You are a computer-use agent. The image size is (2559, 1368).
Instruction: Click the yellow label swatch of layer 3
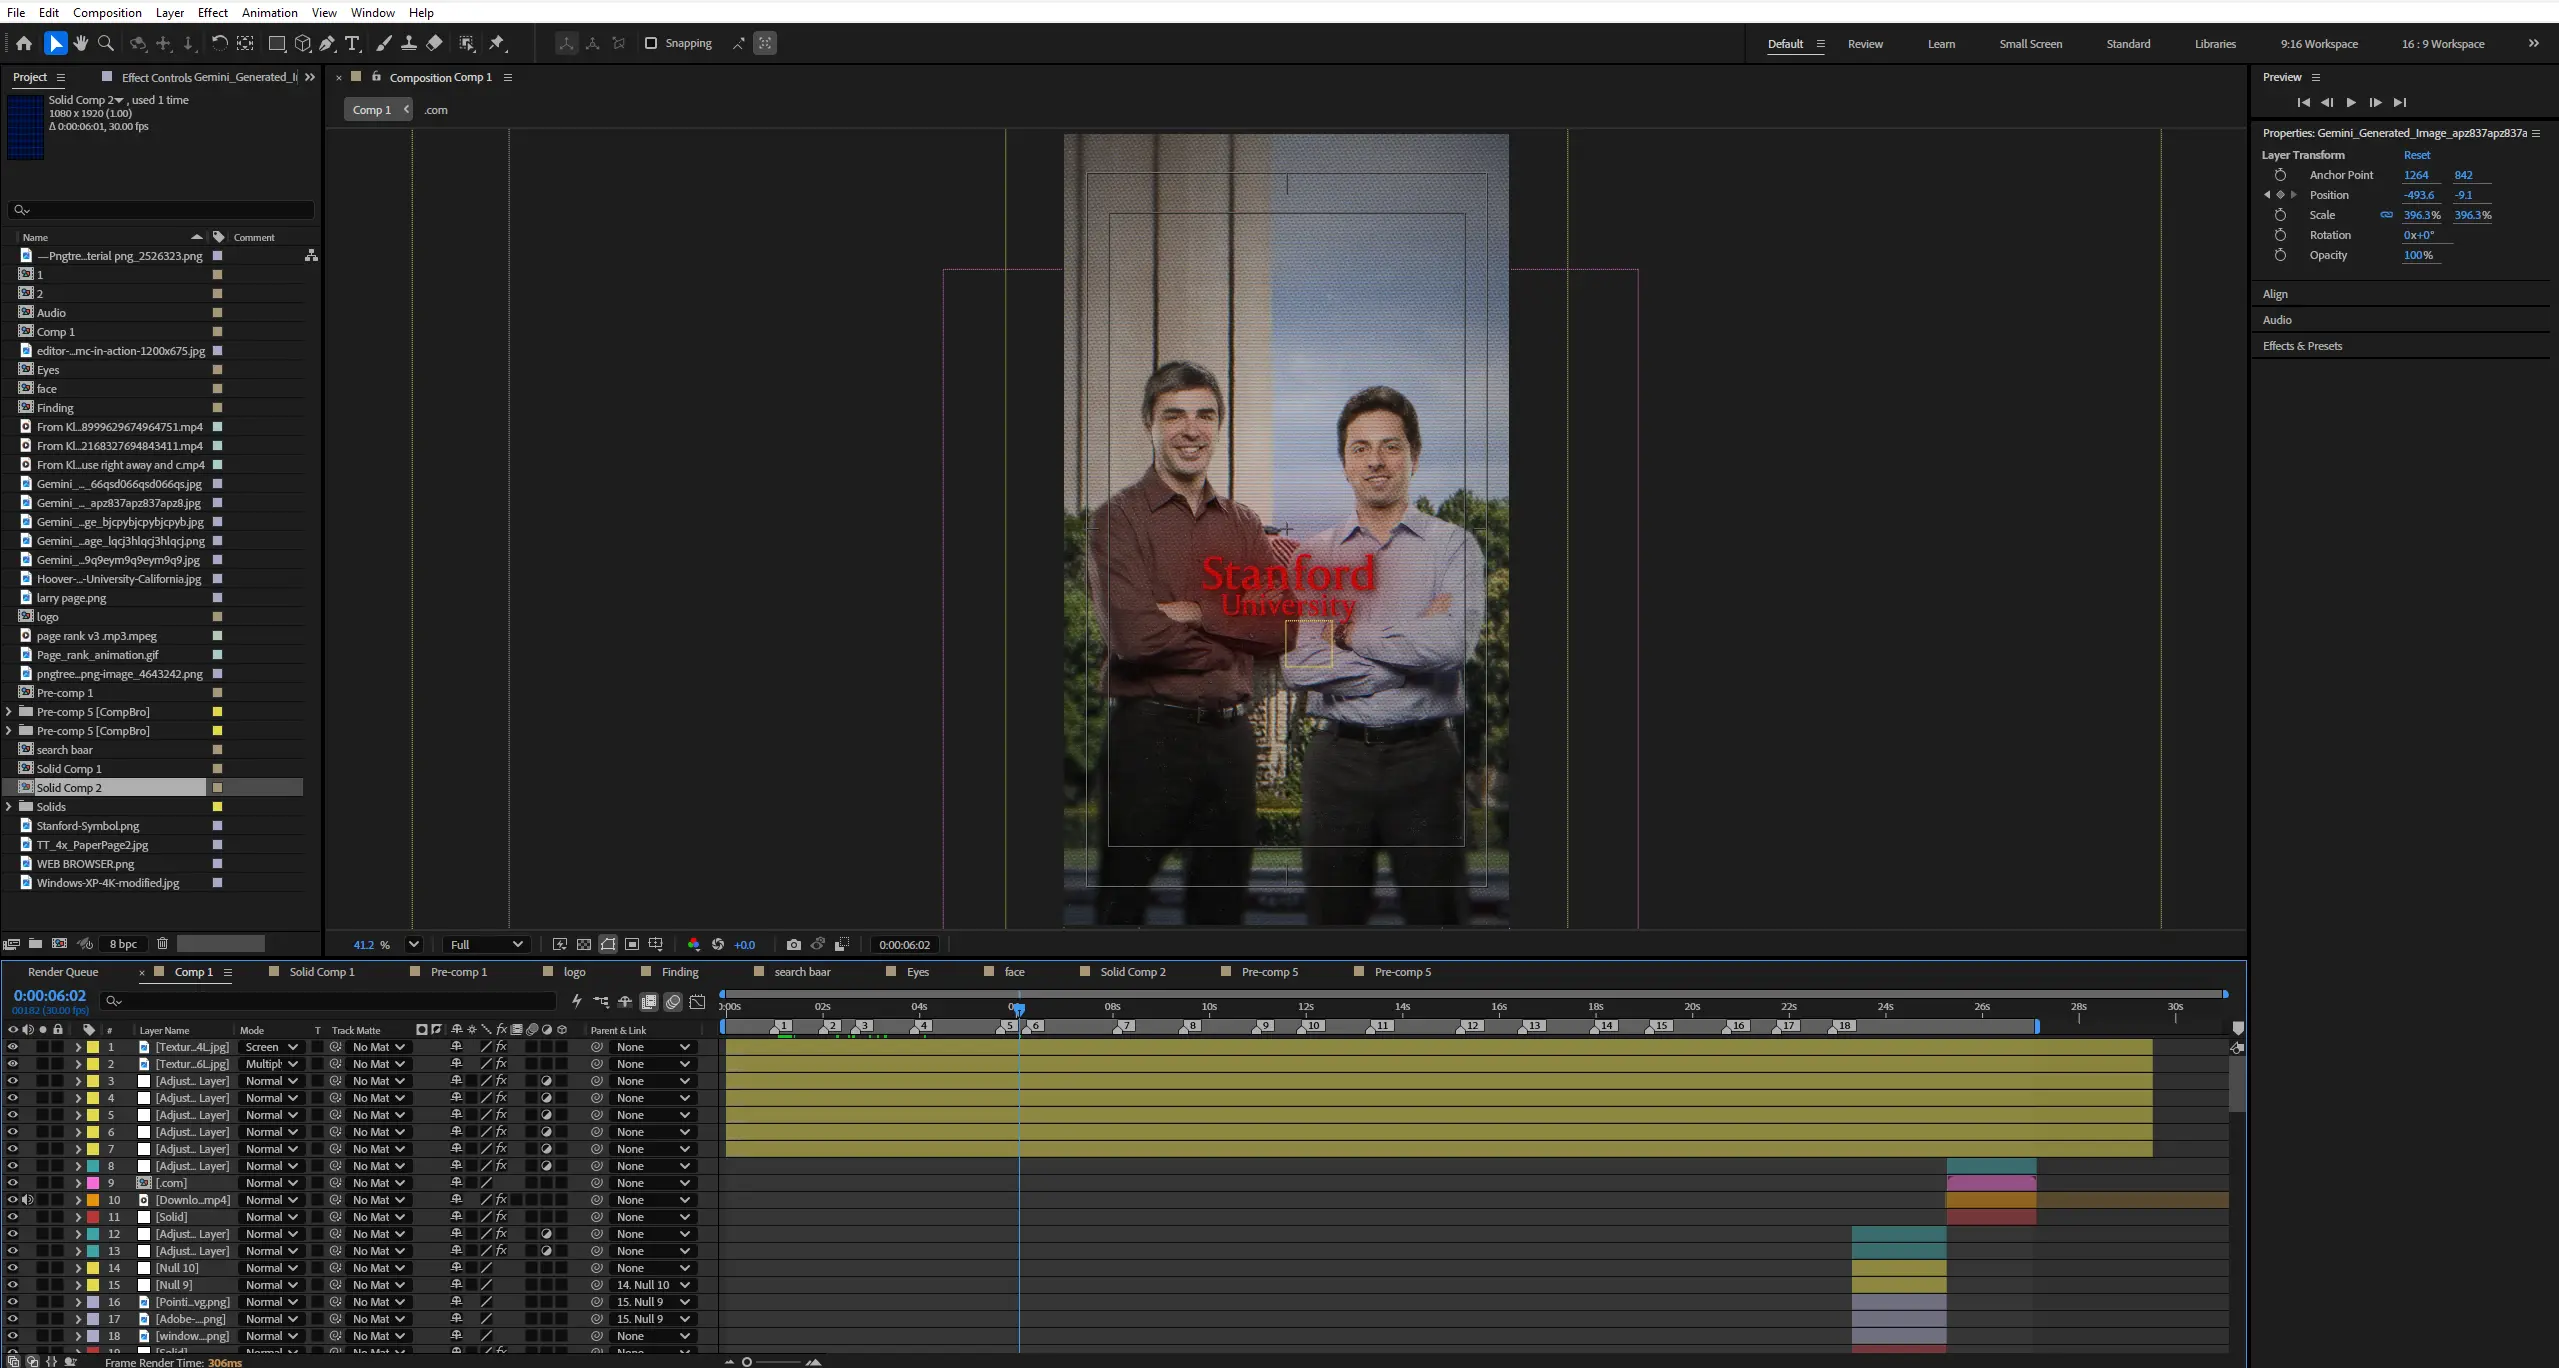tap(93, 1081)
